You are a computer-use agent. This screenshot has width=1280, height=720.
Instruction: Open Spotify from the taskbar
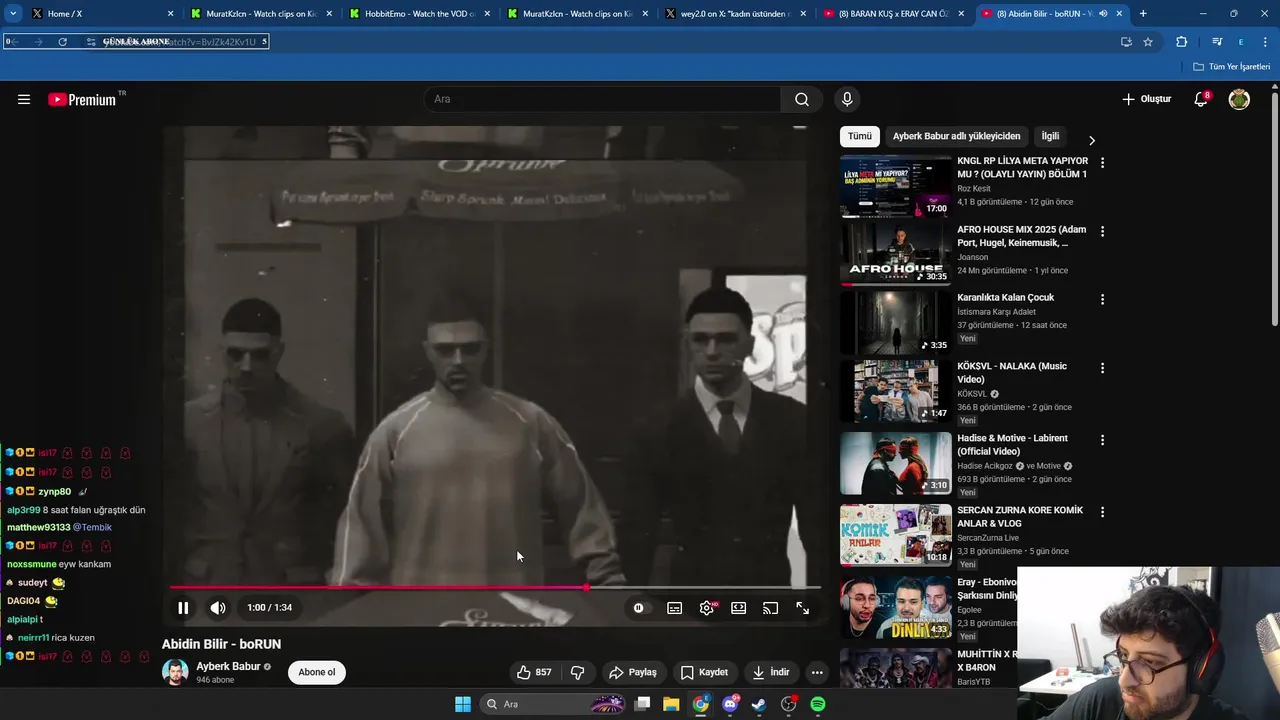coord(818,704)
